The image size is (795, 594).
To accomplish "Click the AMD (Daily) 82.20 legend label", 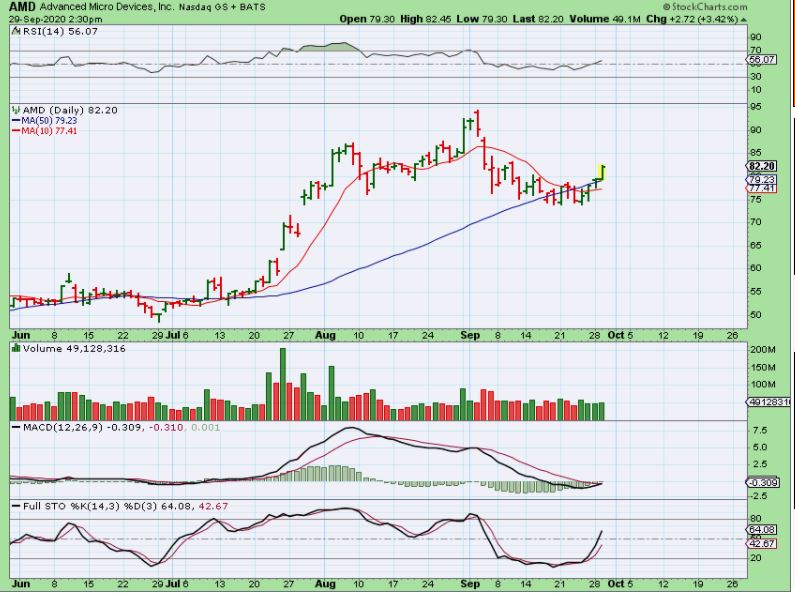I will [70, 110].
